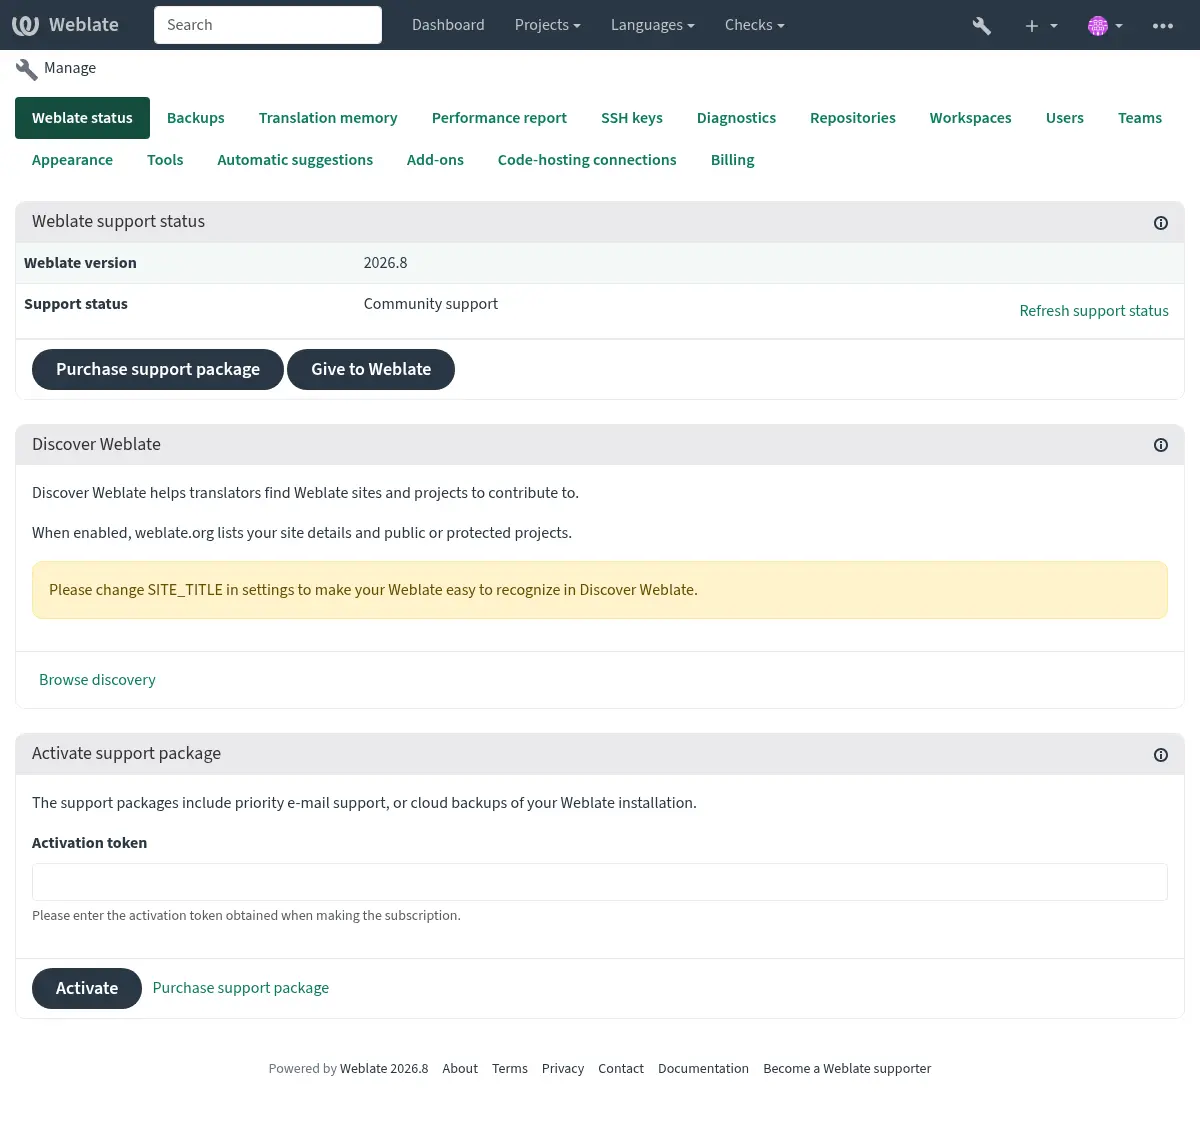The height and width of the screenshot is (1139, 1200).
Task: Click the Activate button
Action: click(87, 989)
